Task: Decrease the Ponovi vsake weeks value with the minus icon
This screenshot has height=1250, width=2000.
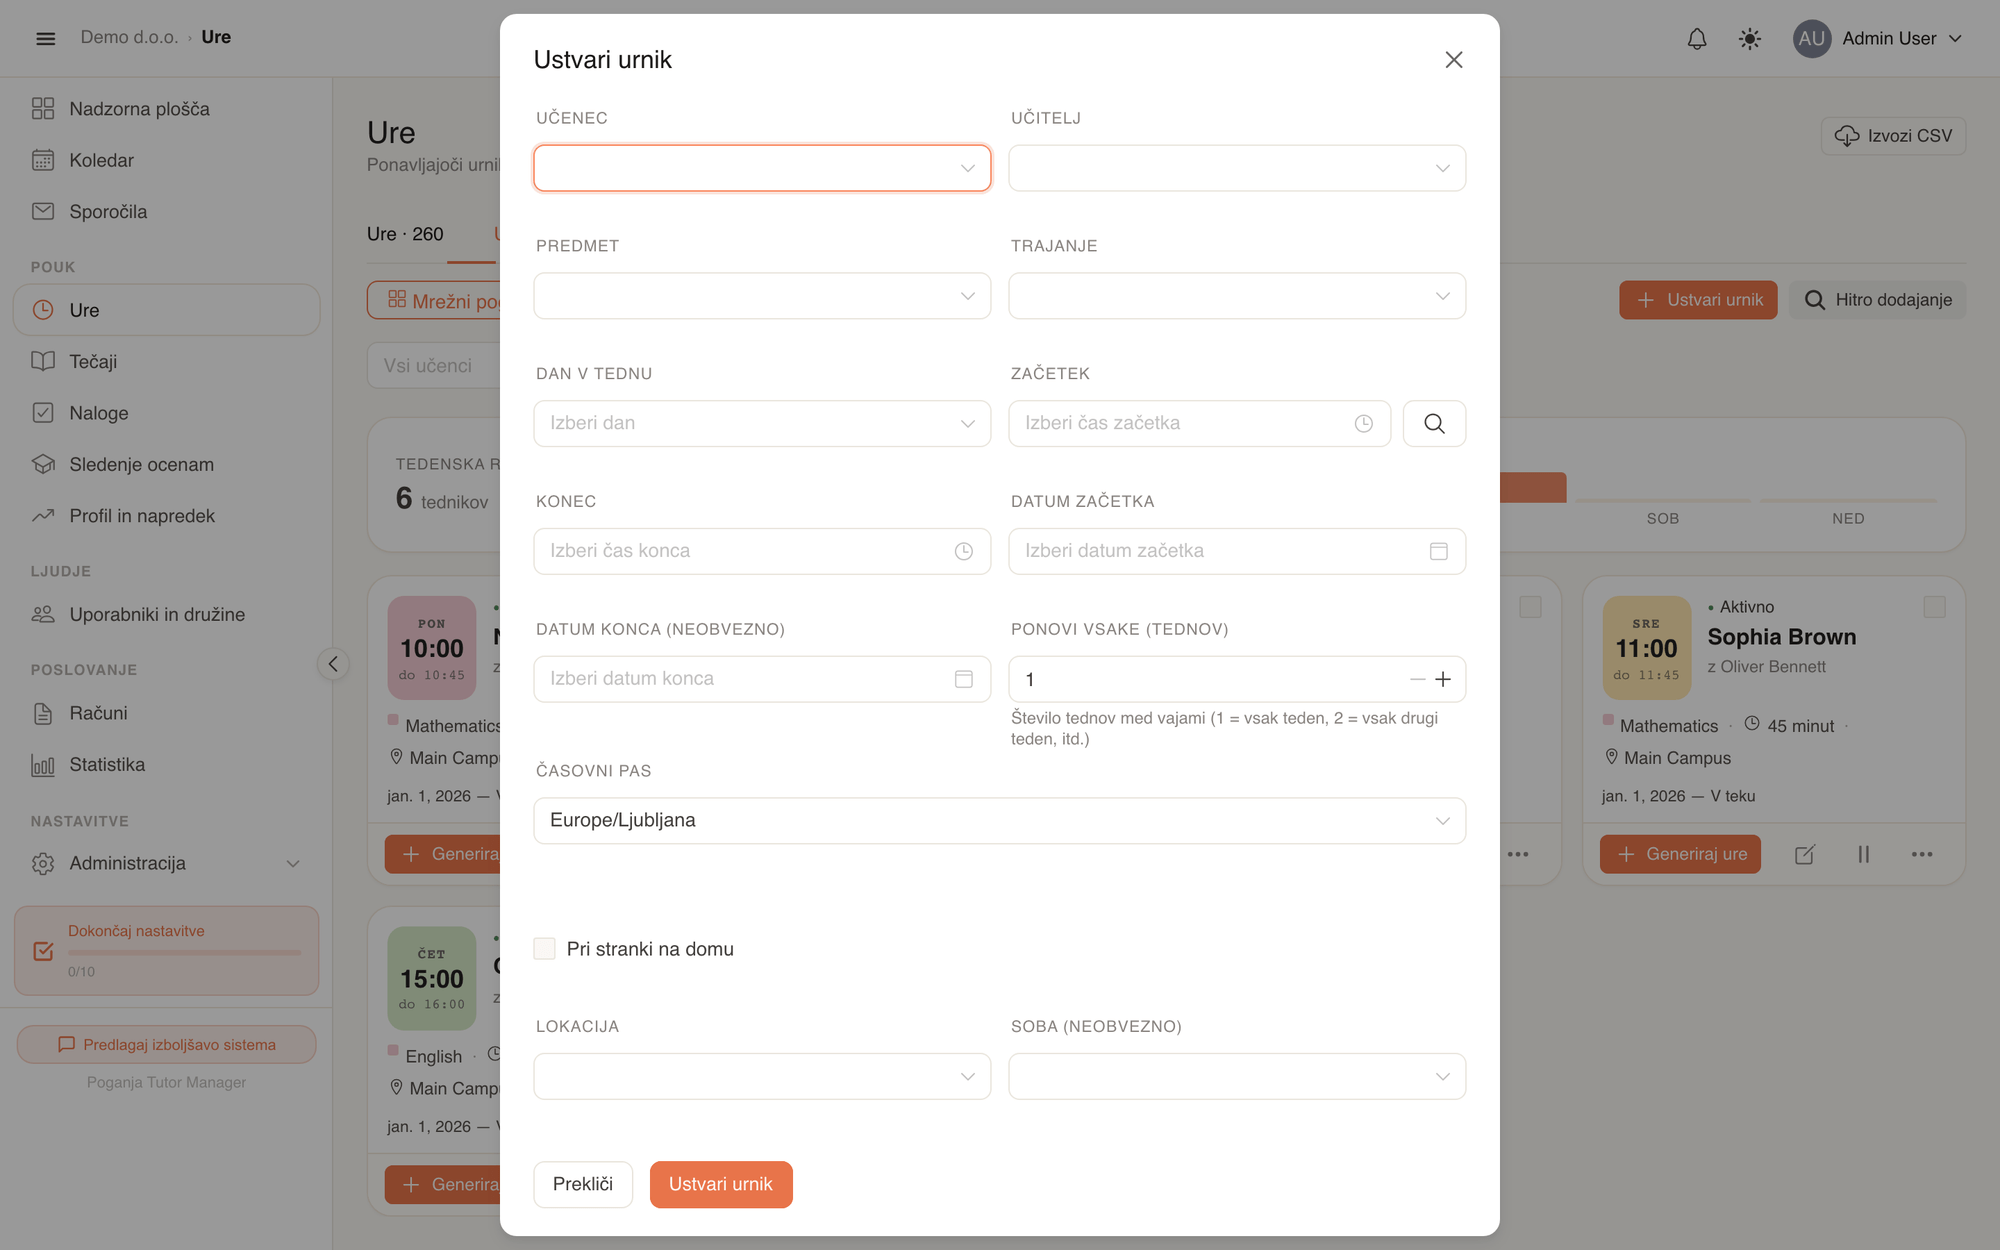Action: click(1417, 680)
